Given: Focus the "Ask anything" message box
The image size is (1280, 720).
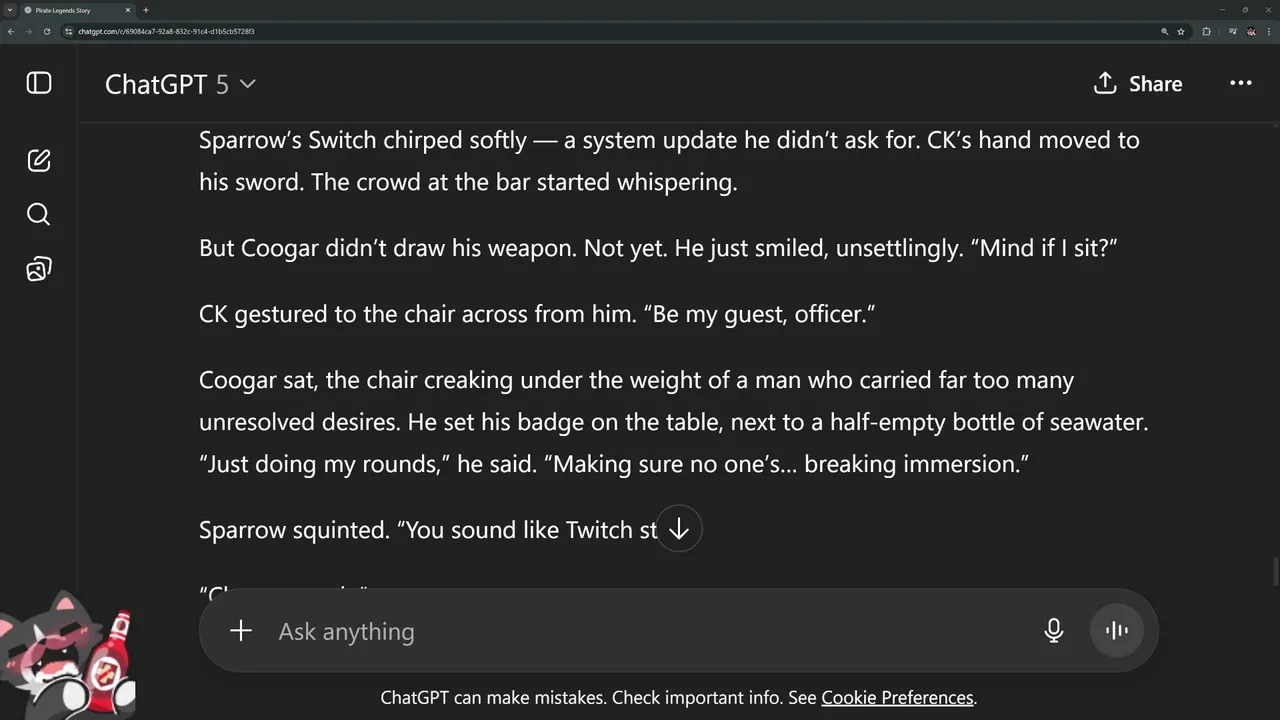Looking at the screenshot, I should pyautogui.click(x=640, y=631).
